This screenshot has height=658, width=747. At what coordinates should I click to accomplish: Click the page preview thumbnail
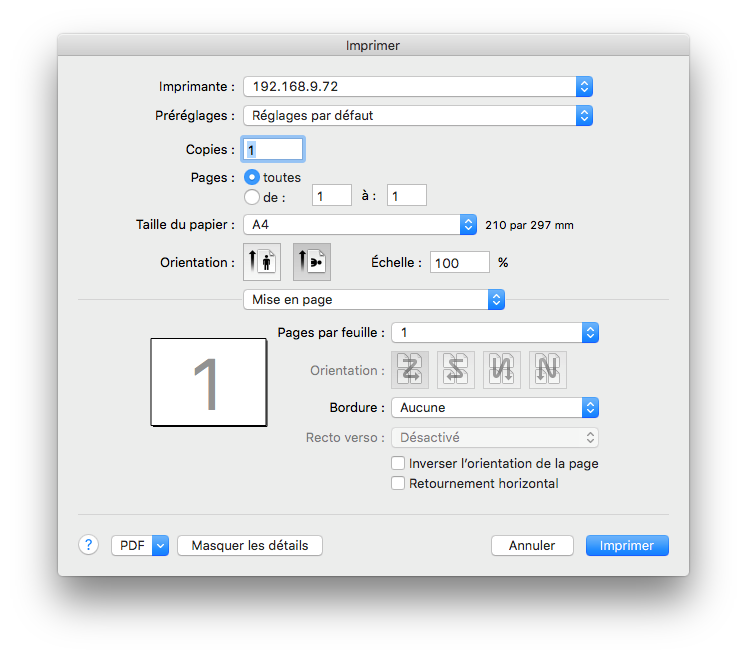208,382
